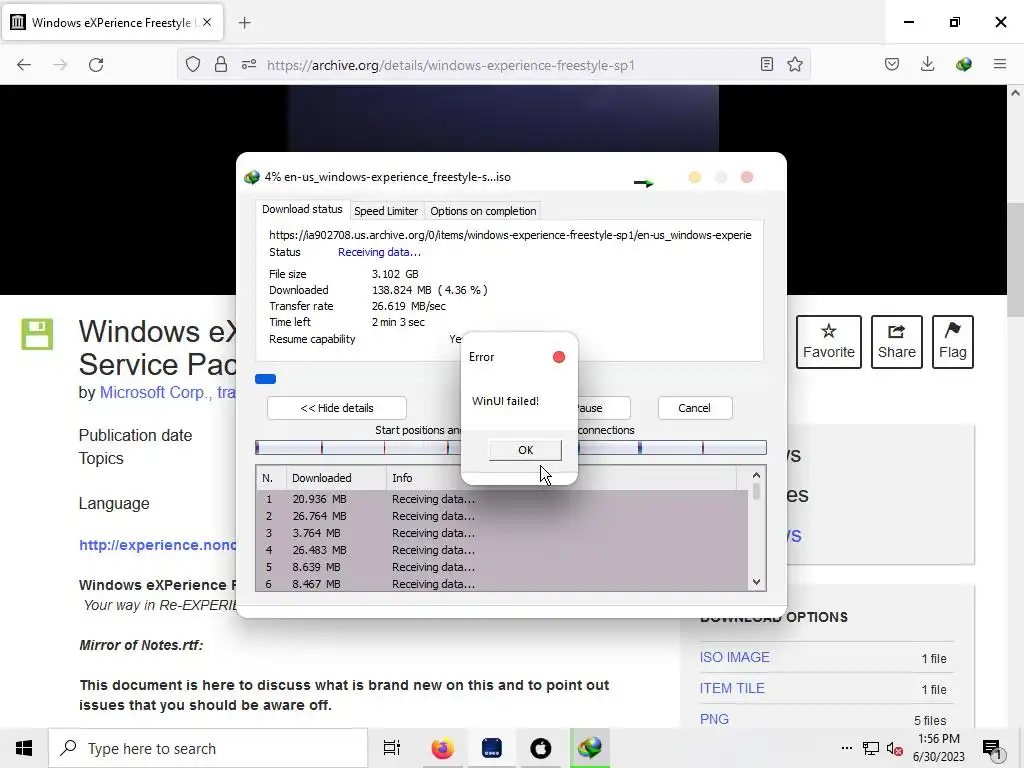Open Firefox from the taskbar

click(x=442, y=748)
